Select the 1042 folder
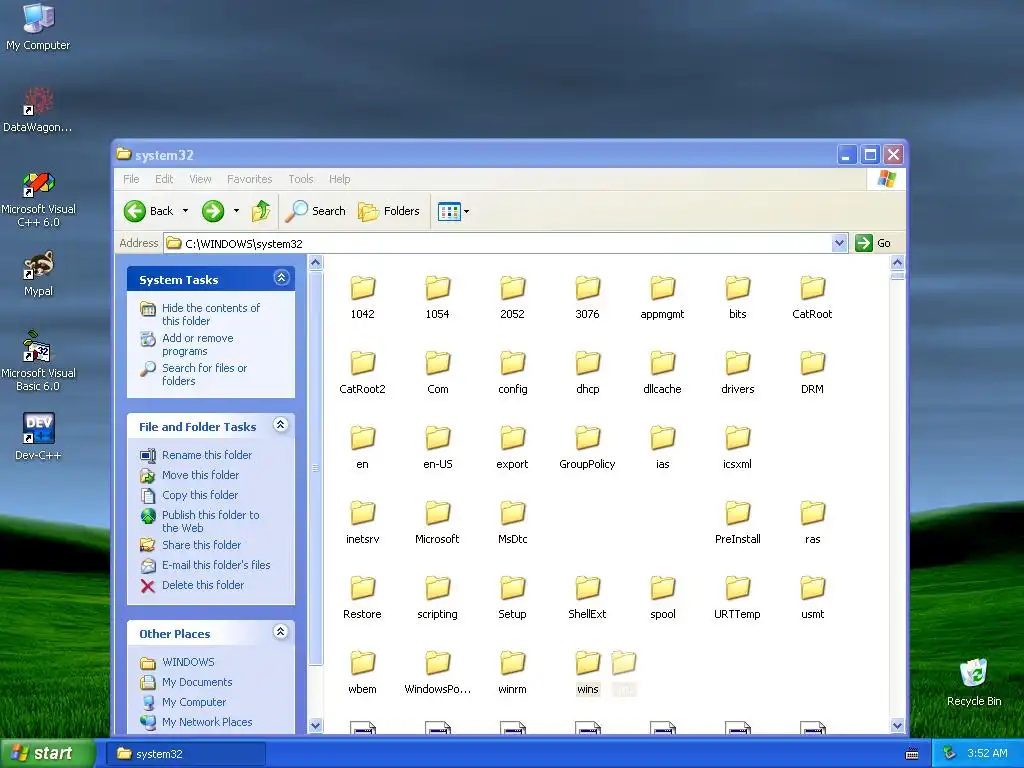This screenshot has width=1024, height=768. 362,297
